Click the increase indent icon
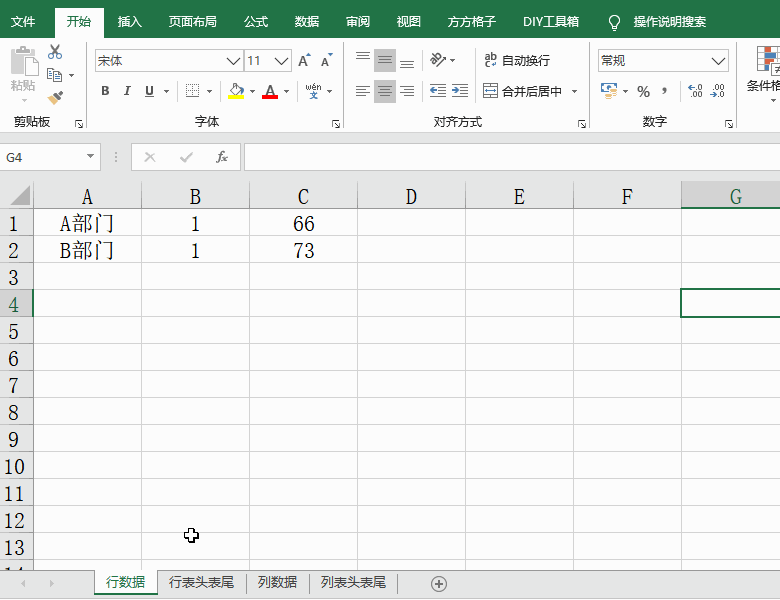This screenshot has width=780, height=600. pos(459,91)
